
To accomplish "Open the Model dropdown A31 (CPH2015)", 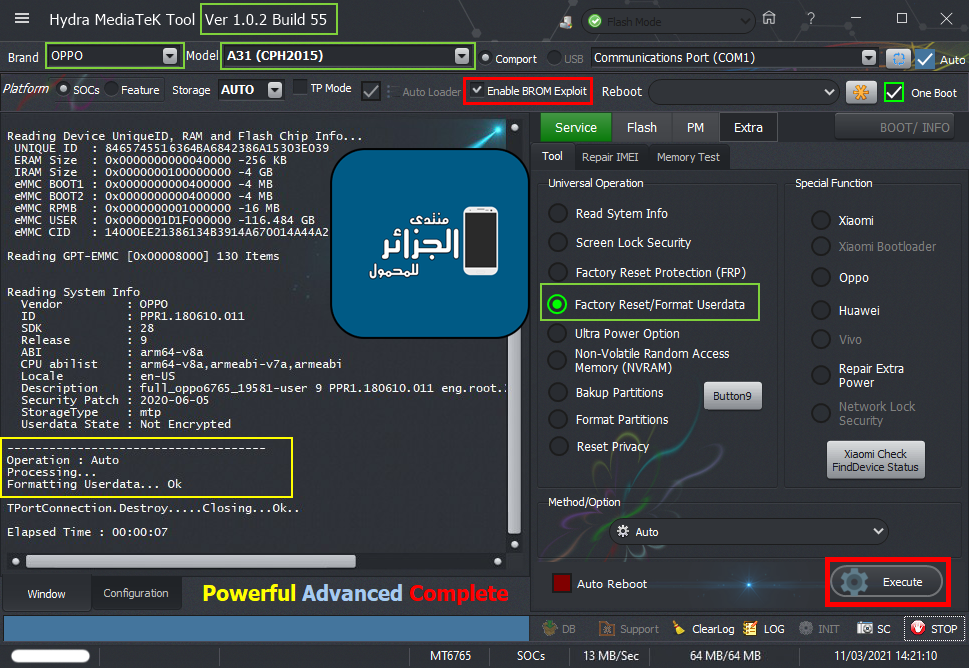I will 460,56.
